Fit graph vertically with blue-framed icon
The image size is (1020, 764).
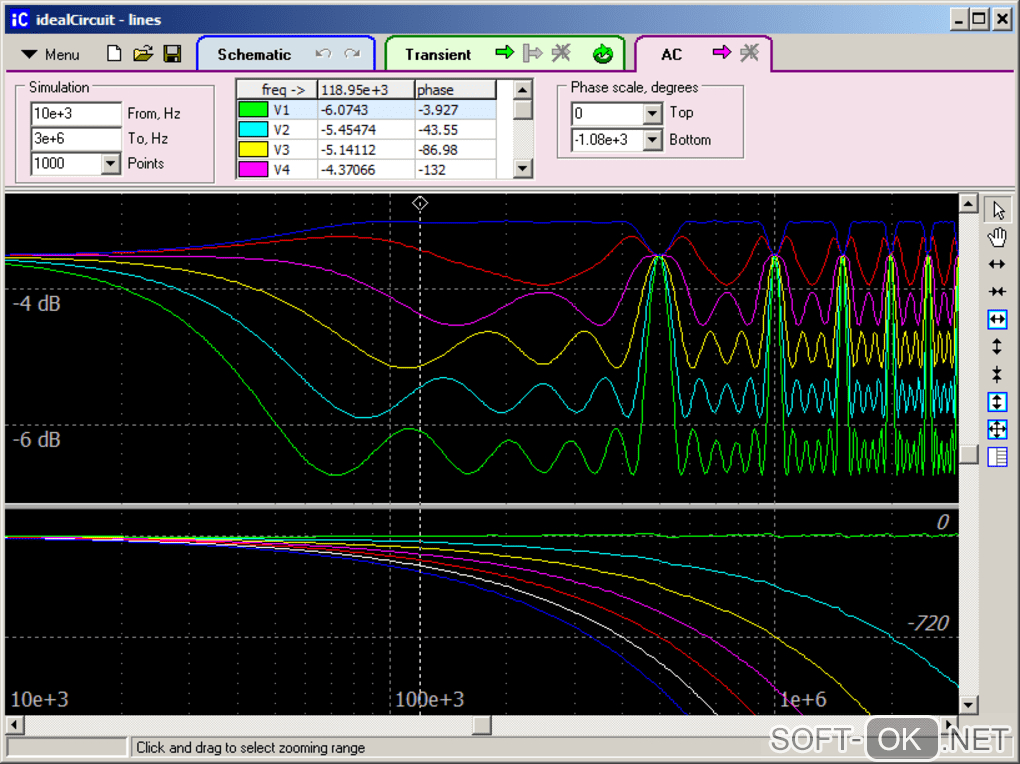coord(997,402)
